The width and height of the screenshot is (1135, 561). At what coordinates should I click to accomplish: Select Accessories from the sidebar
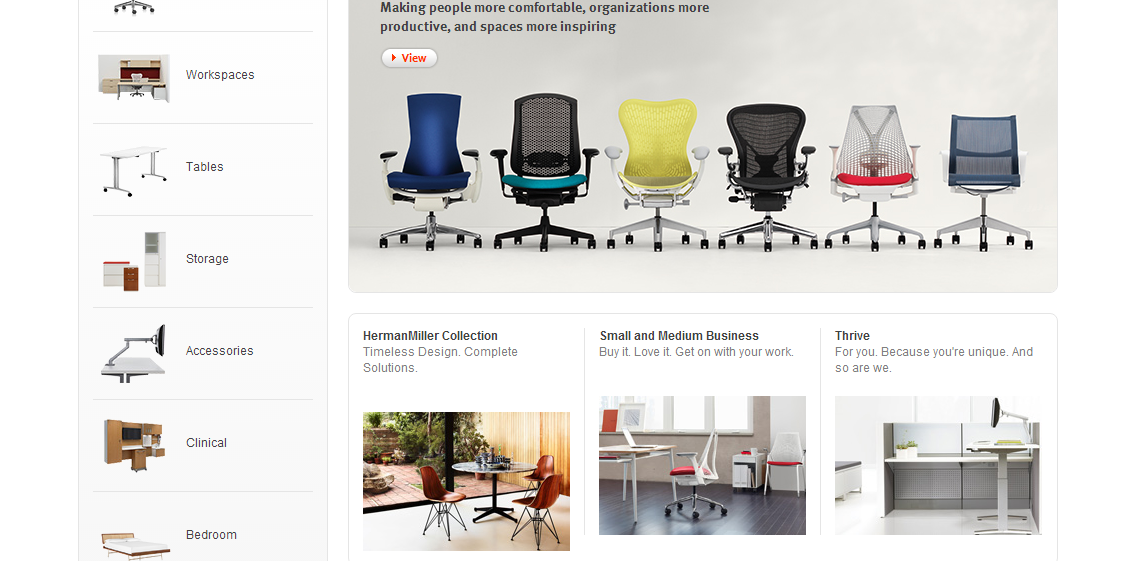click(x=219, y=350)
